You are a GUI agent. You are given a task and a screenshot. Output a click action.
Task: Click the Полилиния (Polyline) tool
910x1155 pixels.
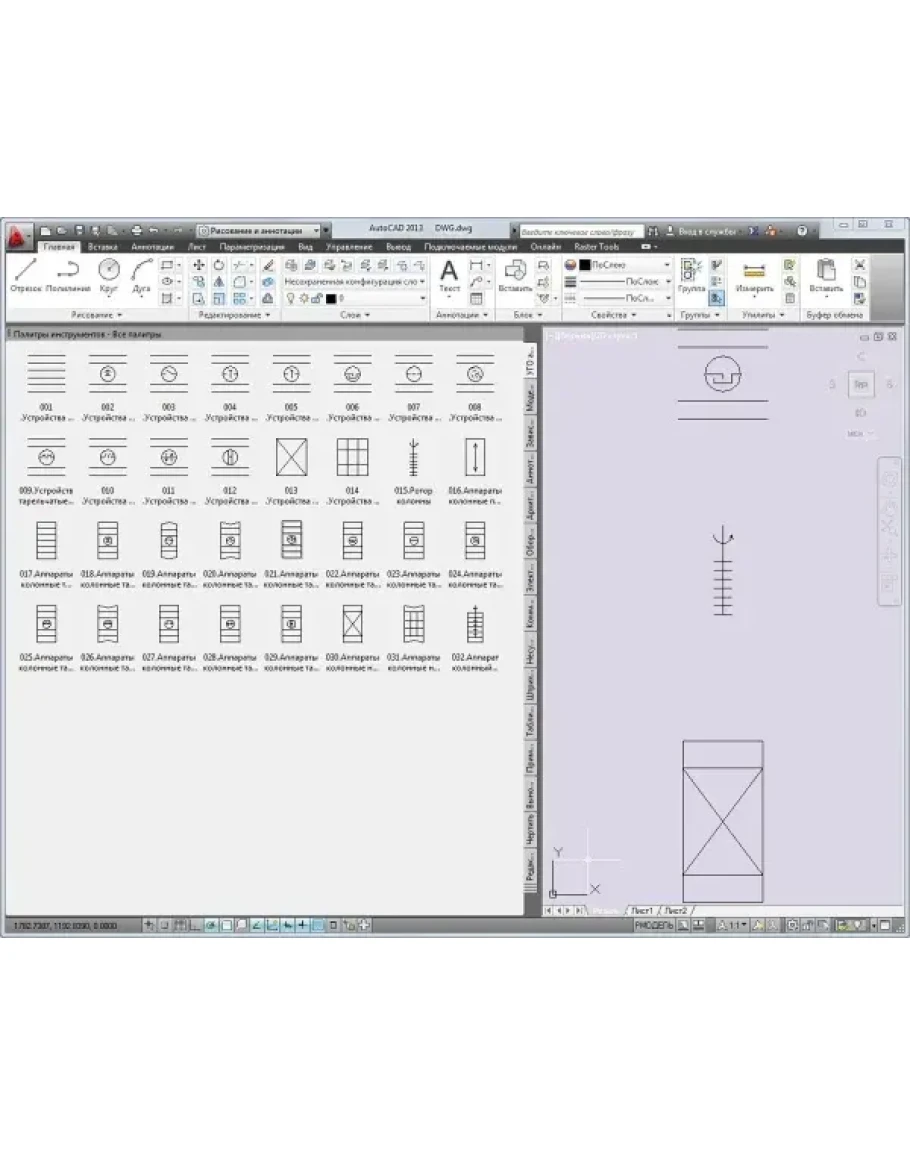pos(68,273)
